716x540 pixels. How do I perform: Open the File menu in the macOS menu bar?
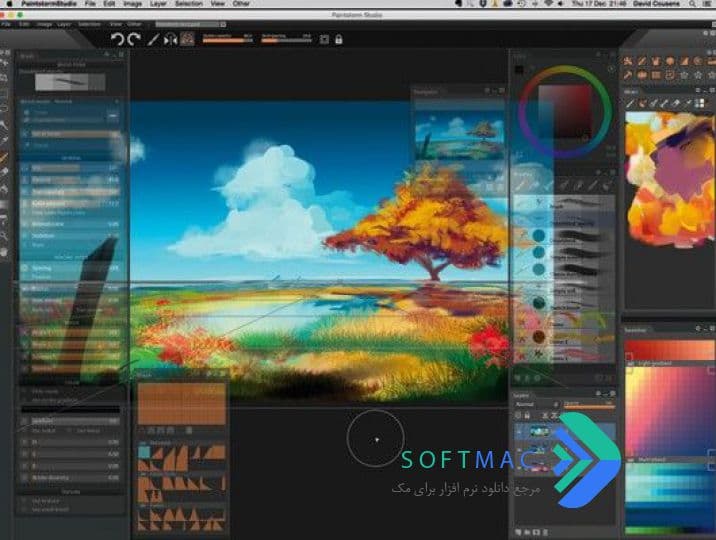tap(90, 4)
